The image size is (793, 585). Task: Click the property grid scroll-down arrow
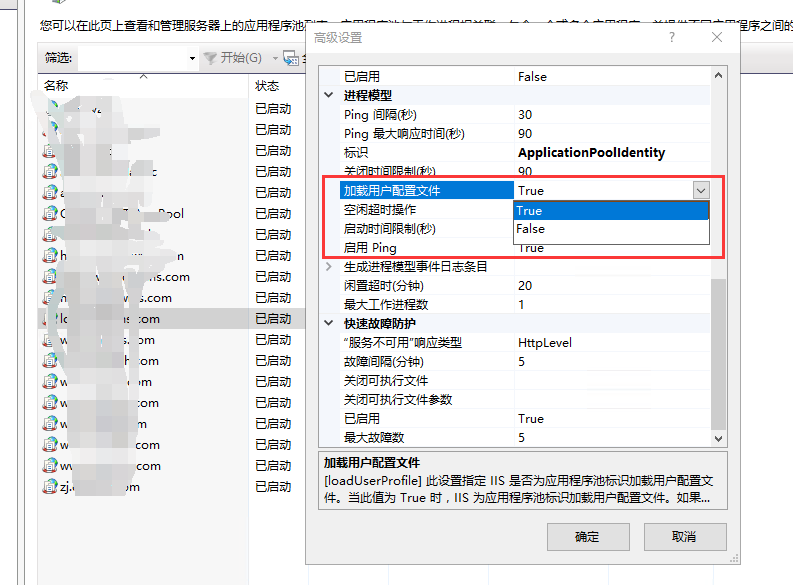[718, 438]
